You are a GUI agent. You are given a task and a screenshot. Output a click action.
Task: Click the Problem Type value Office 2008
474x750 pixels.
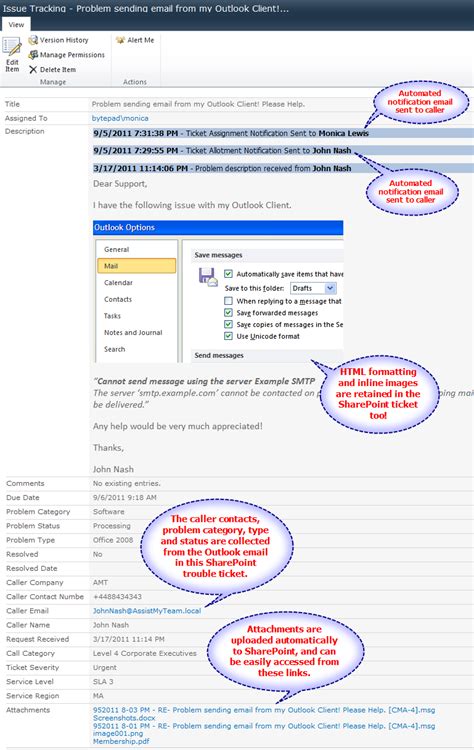click(113, 540)
